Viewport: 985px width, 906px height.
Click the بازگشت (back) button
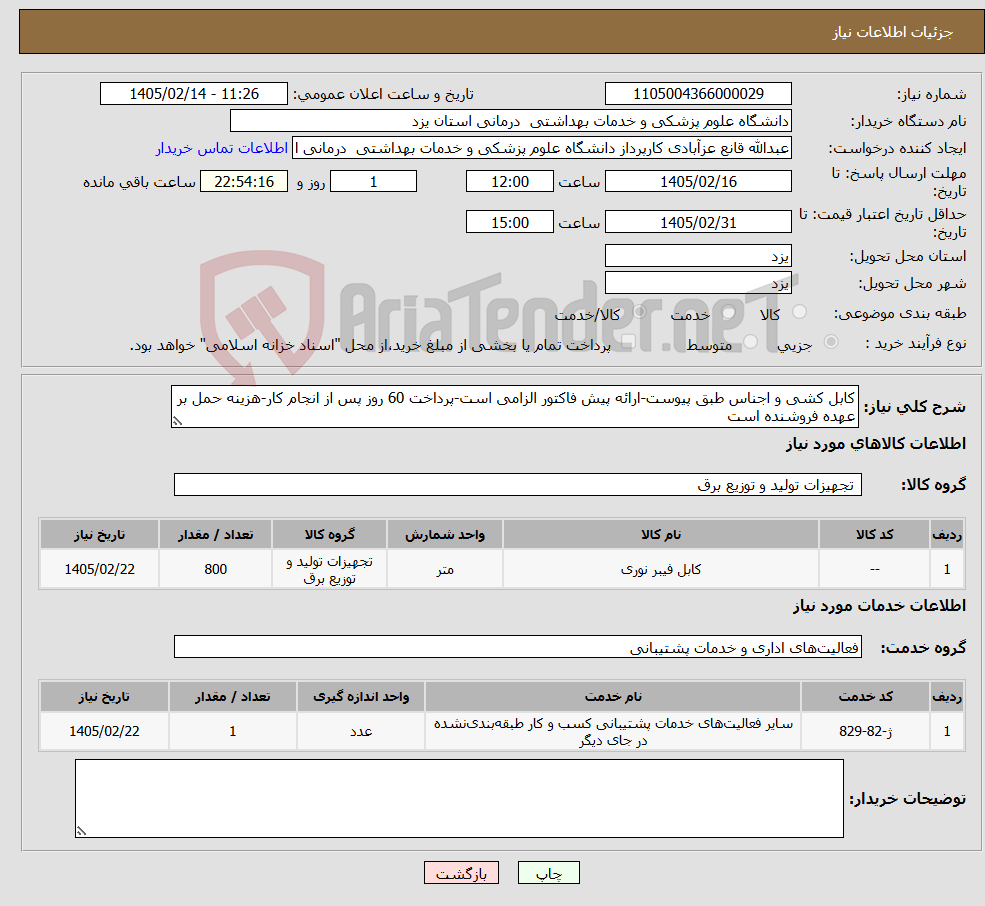point(461,873)
